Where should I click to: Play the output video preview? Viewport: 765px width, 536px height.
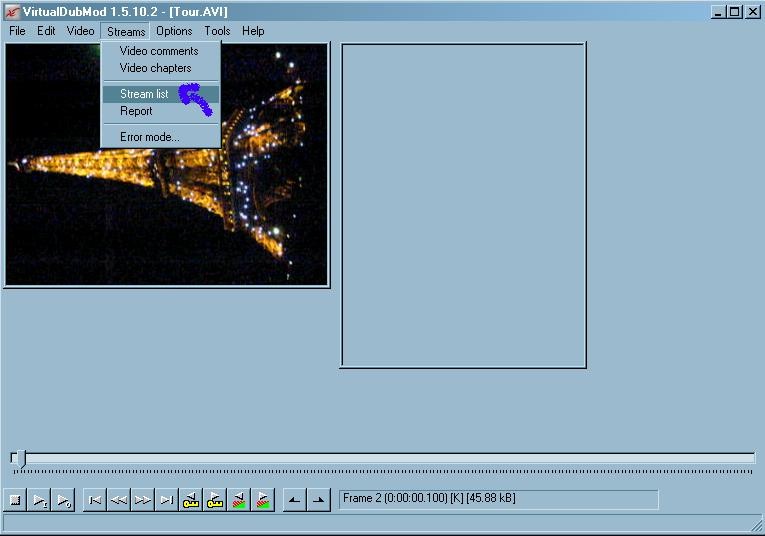click(x=63, y=500)
